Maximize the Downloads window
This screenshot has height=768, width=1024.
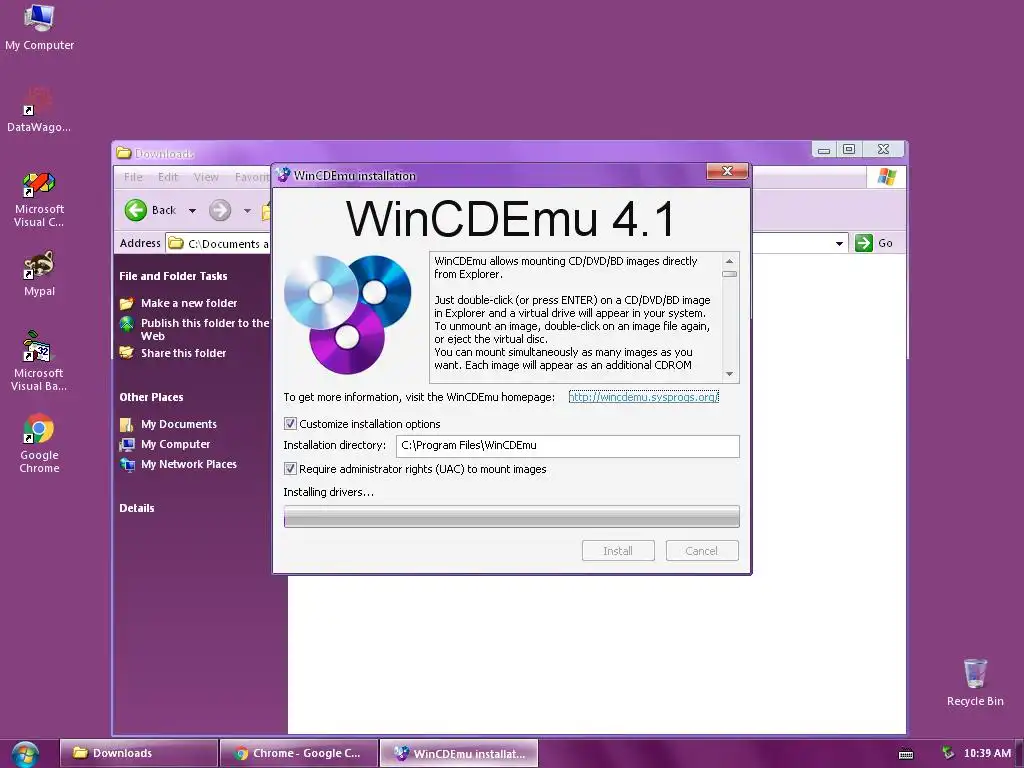click(x=848, y=150)
